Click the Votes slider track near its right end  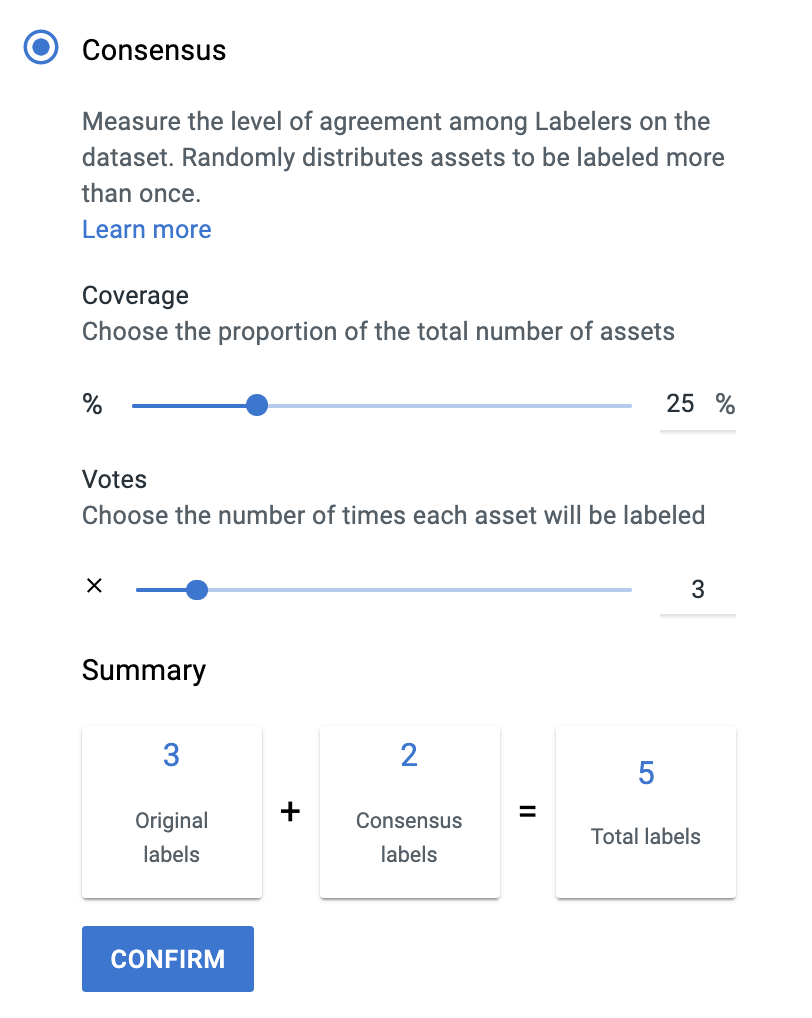(610, 590)
